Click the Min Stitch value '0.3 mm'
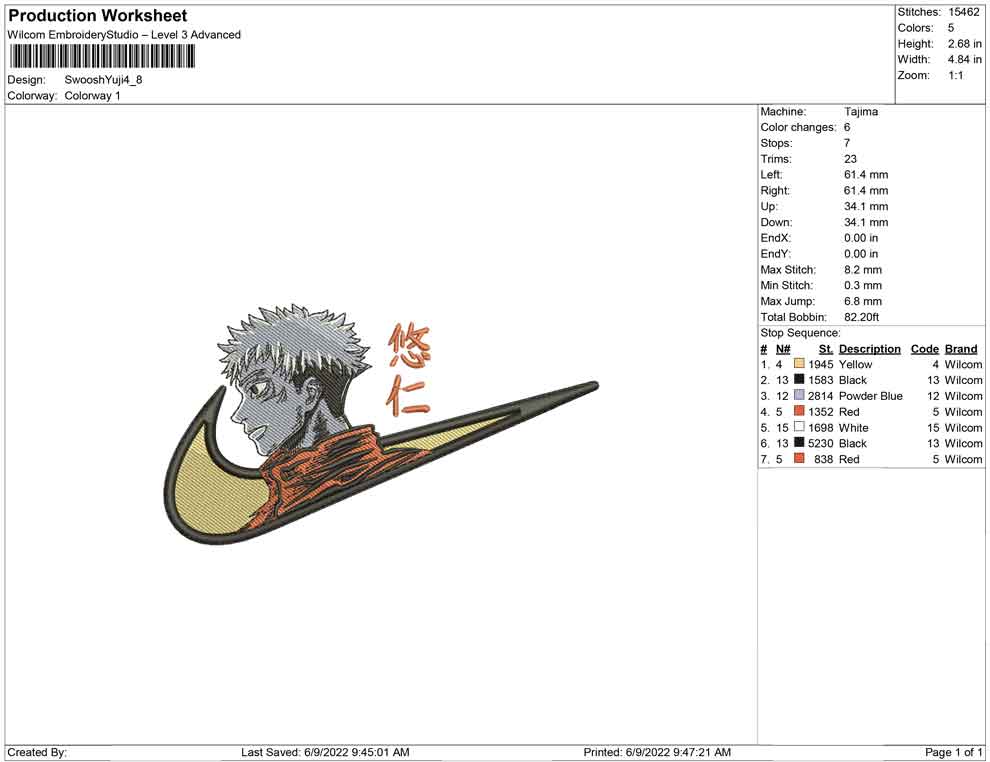 coord(862,285)
